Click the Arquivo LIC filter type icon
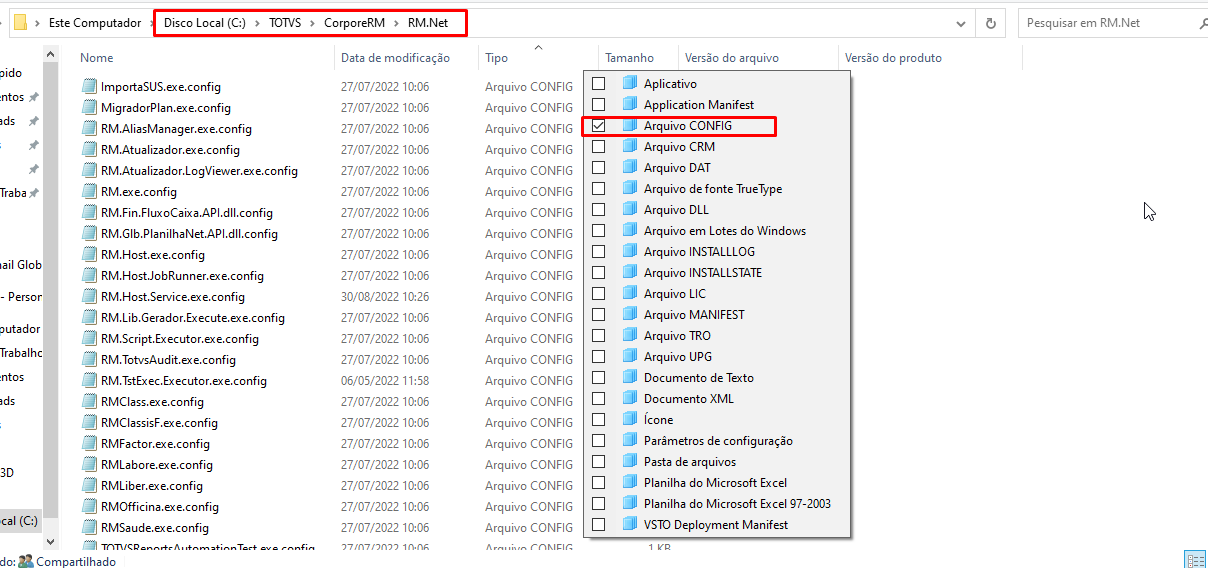Viewport: 1208px width, 568px height. (x=629, y=294)
